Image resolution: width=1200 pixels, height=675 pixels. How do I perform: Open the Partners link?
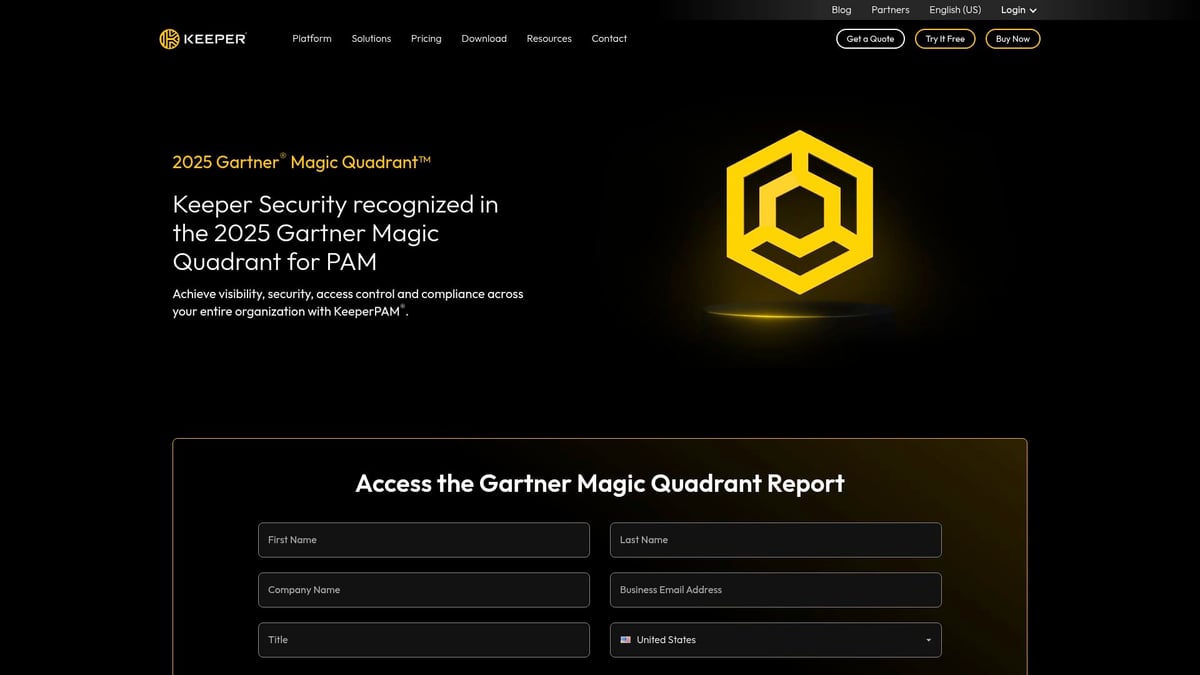pos(890,10)
